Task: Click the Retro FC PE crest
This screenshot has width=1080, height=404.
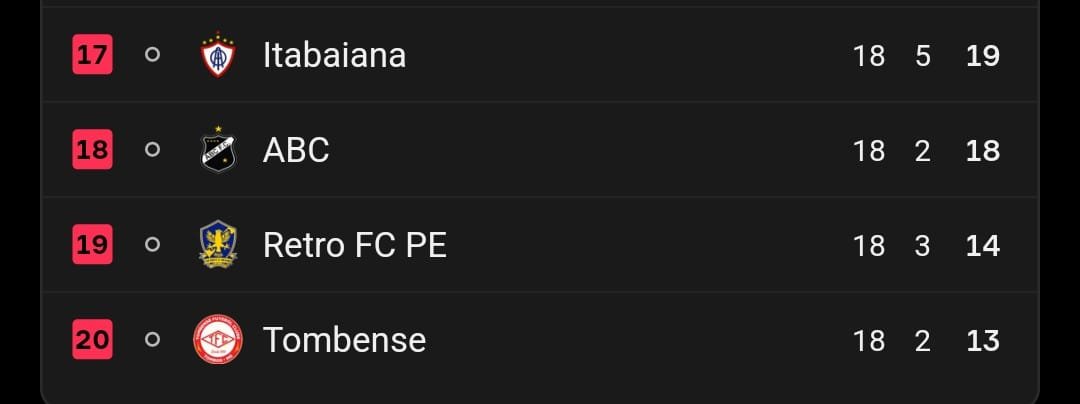Action: [218, 244]
